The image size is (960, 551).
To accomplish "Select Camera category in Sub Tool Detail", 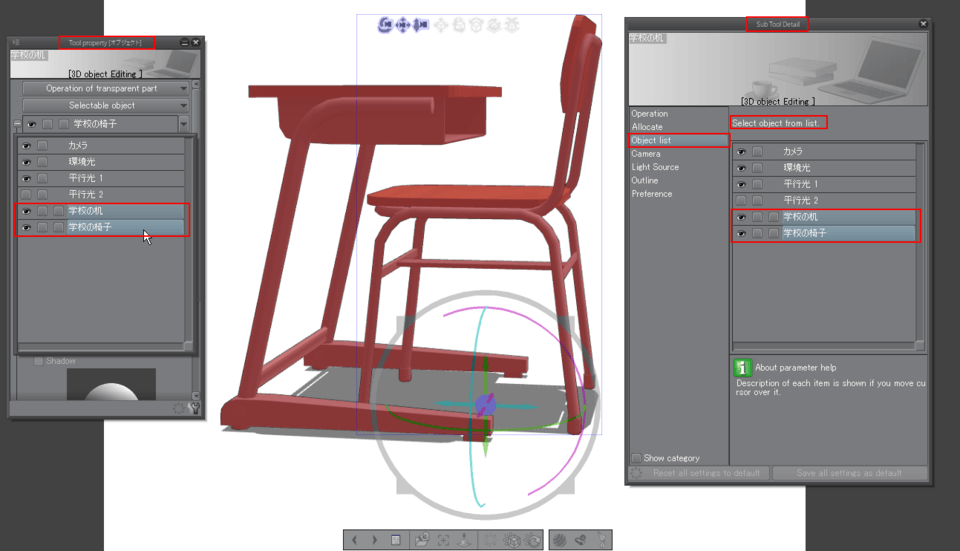I will tap(646, 154).
